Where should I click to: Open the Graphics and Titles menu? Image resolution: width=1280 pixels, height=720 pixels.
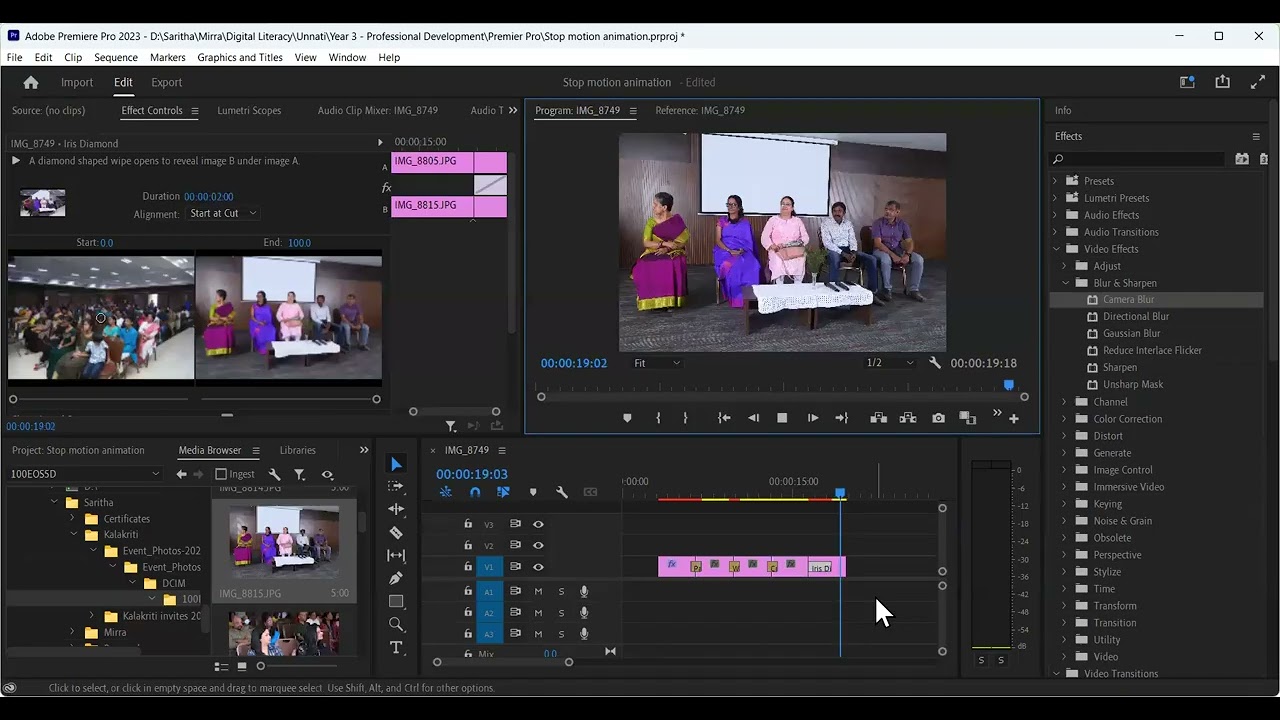[x=240, y=57]
